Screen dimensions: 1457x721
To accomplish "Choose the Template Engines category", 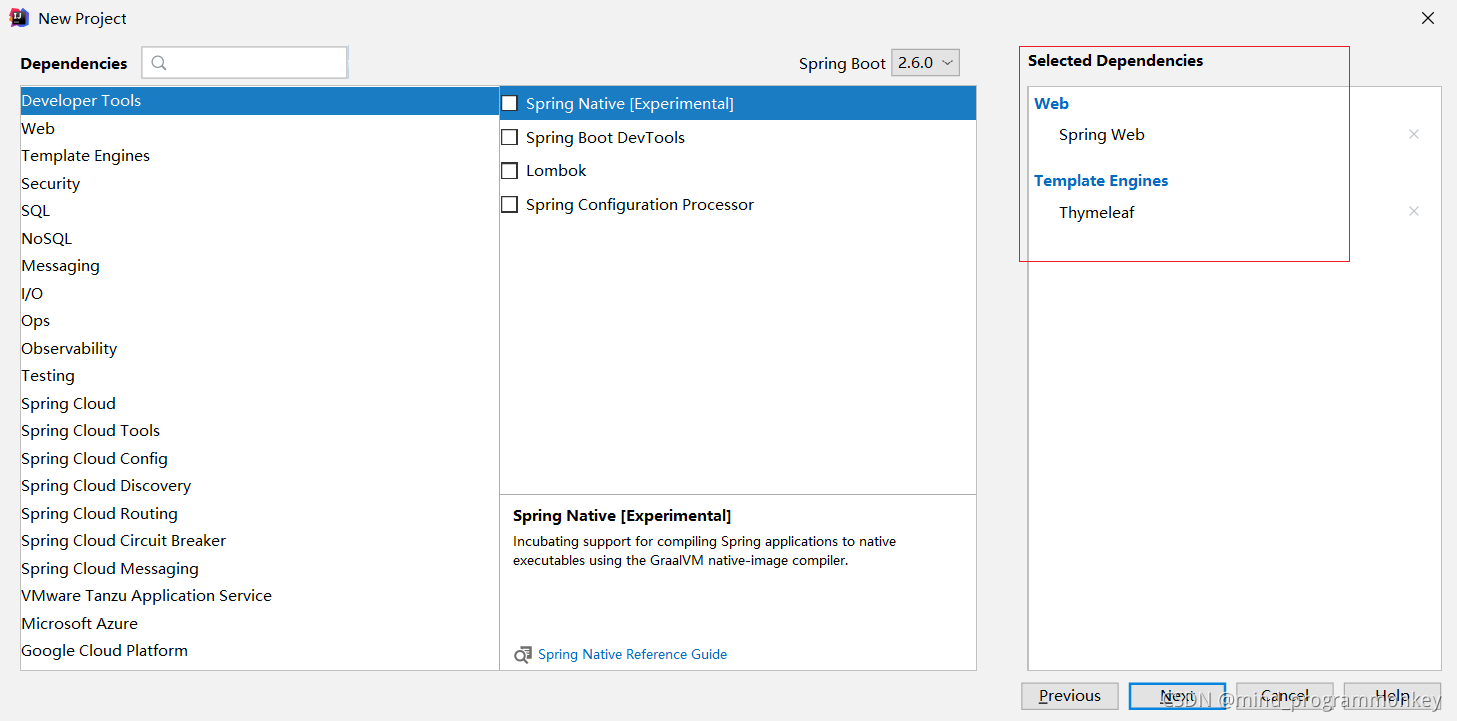I will tap(260, 156).
